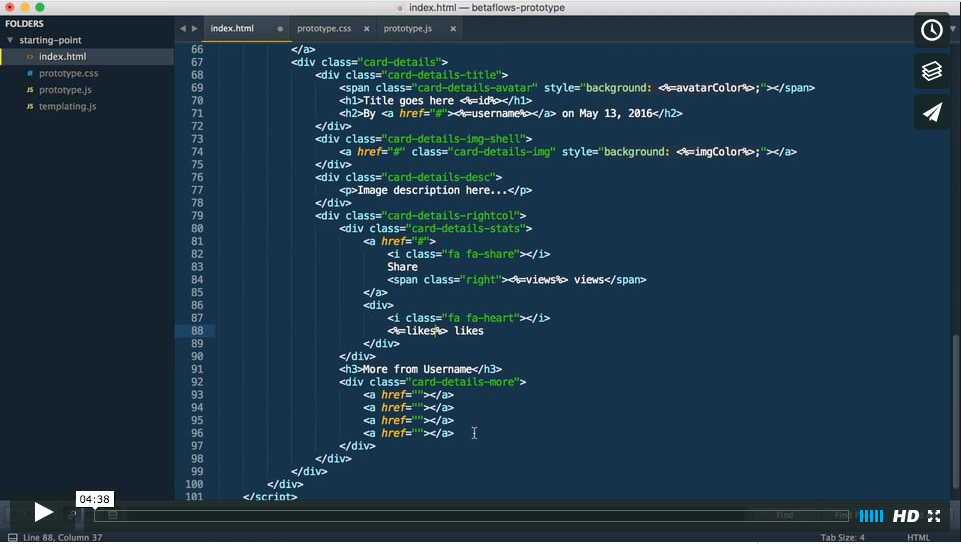The width and height of the screenshot is (961, 544).
Task: Click the document icon in the title bar
Action: (401, 7)
